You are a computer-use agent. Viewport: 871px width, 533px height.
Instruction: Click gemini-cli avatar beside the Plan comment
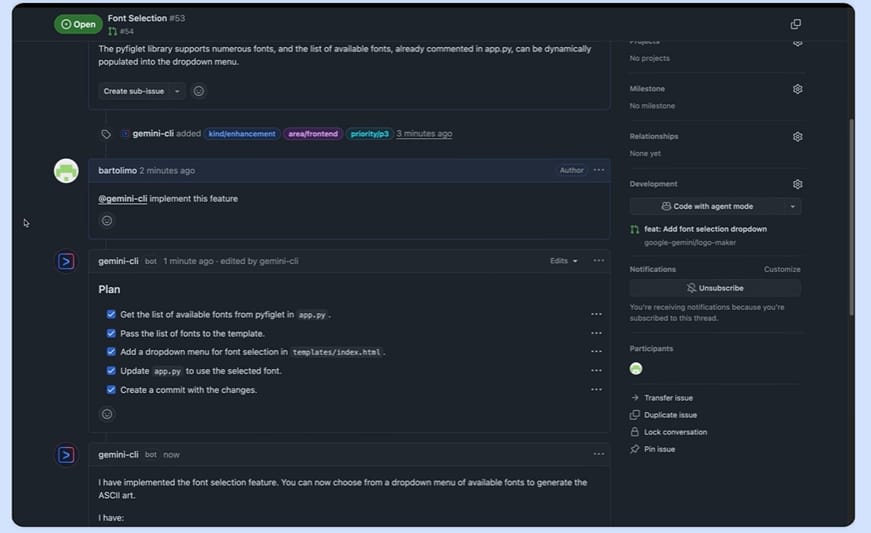66,262
